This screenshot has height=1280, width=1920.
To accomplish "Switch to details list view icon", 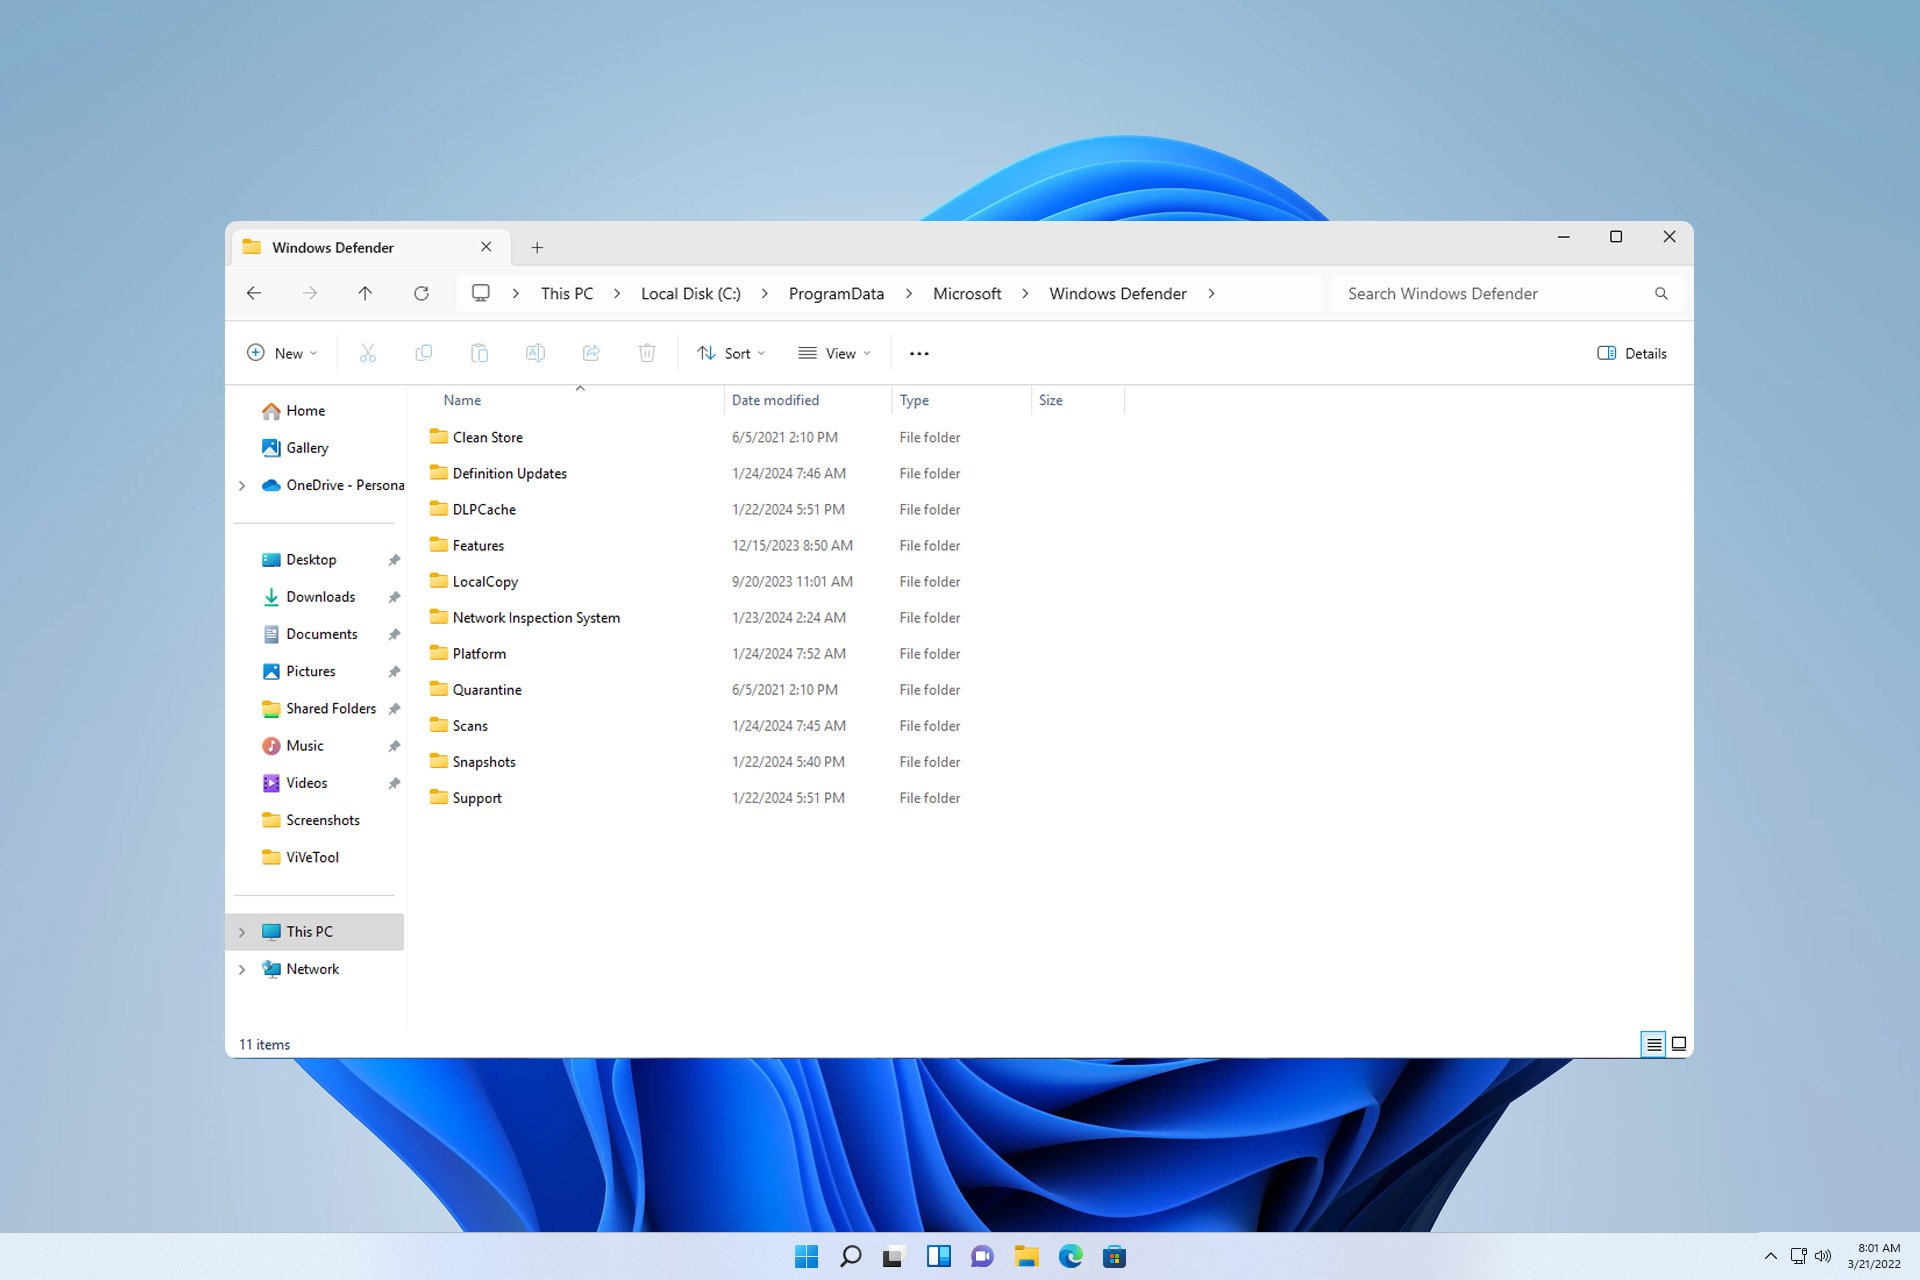I will [x=1654, y=1044].
